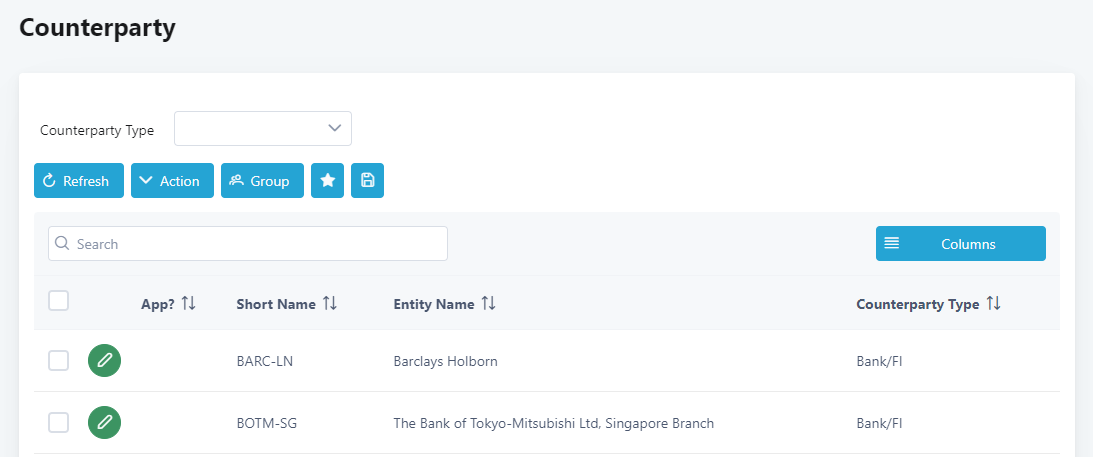Expand the Action dropdown menu
Image resolution: width=1093 pixels, height=457 pixels.
[172, 181]
